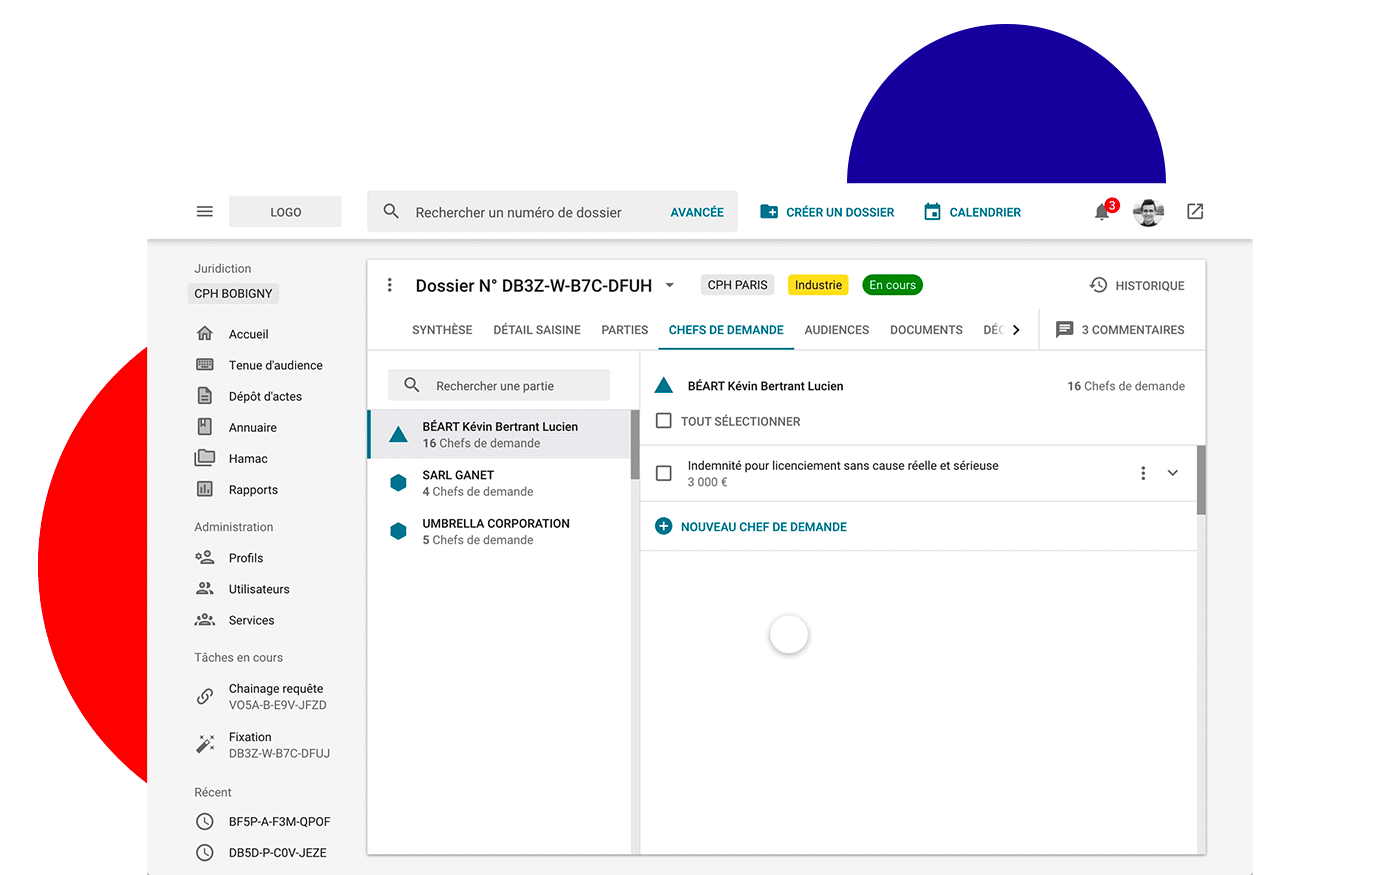
Task: Click the create-folder icon beside CRÉER UN DOSSIER
Action: coord(769,212)
